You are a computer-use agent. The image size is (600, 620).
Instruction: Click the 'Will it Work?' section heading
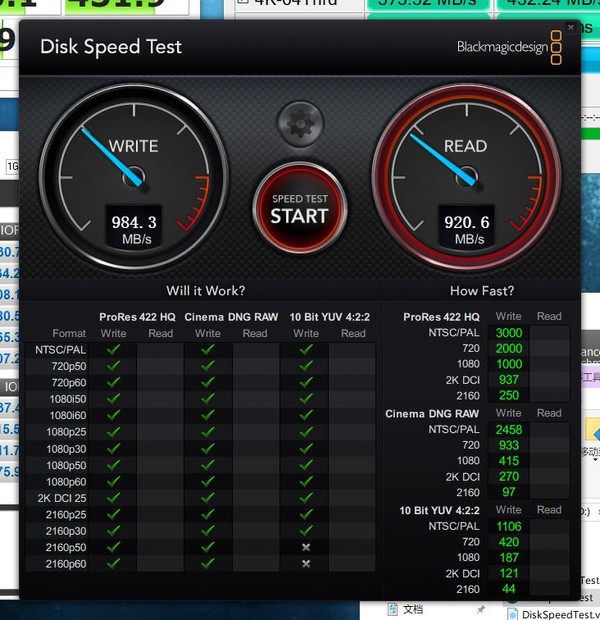tap(205, 291)
